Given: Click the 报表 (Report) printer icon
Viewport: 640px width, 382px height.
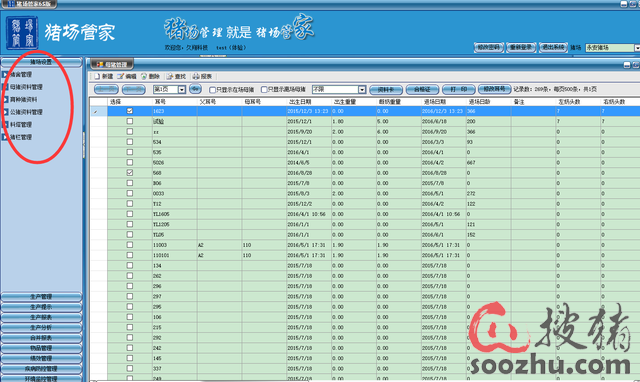Looking at the screenshot, I should [x=196, y=76].
